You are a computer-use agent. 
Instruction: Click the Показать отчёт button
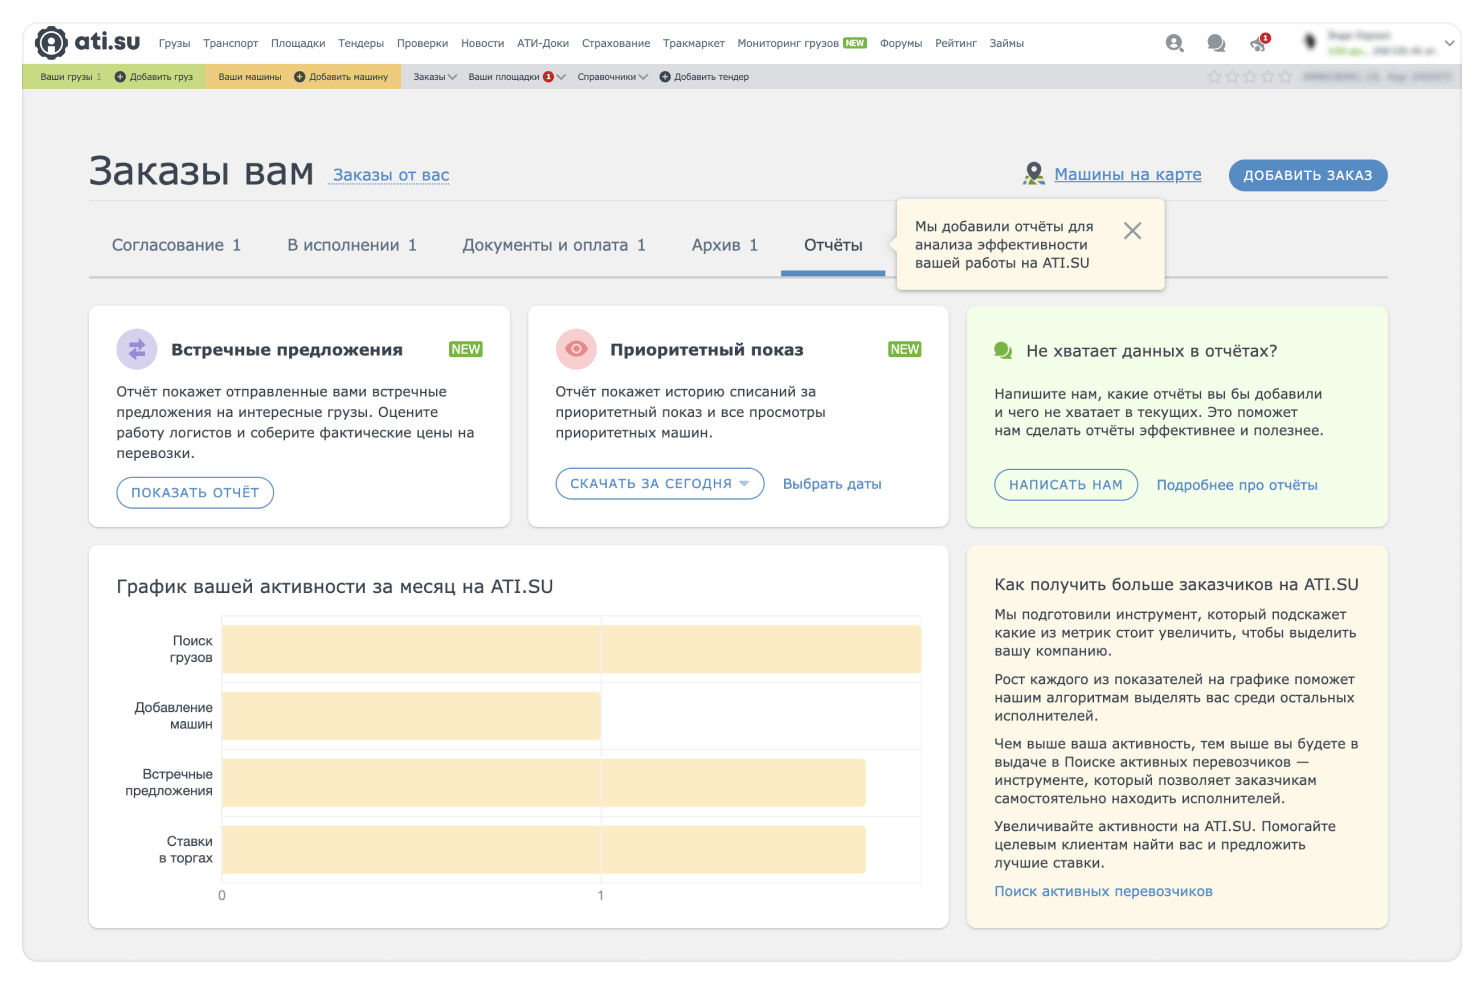pyautogui.click(x=195, y=493)
